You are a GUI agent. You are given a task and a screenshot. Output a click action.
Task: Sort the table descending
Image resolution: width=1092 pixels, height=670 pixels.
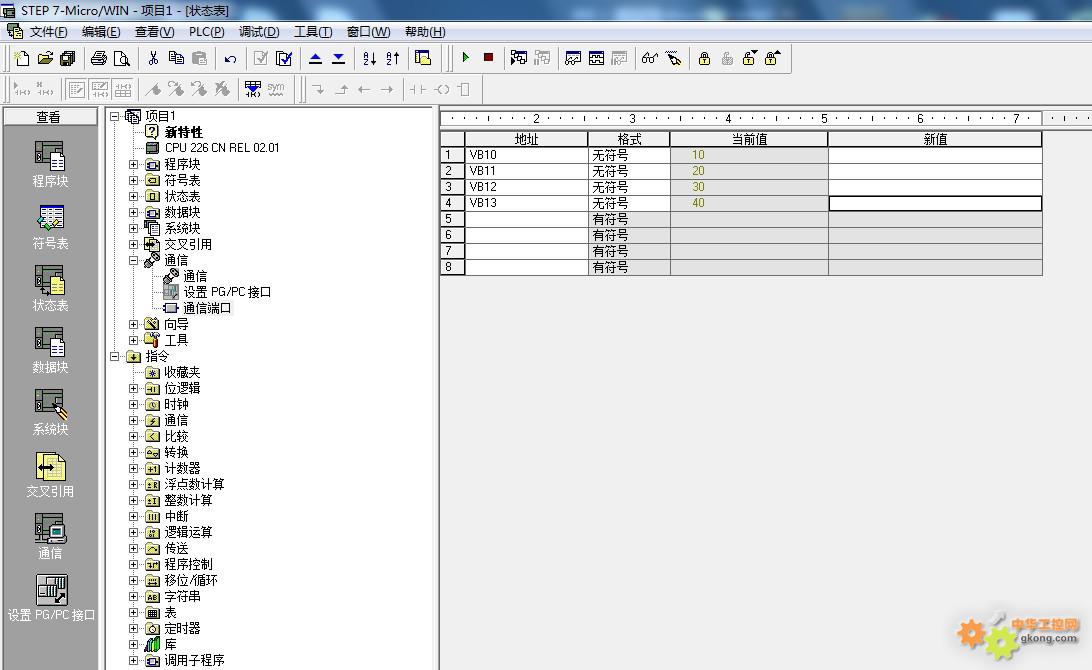pyautogui.click(x=393, y=59)
